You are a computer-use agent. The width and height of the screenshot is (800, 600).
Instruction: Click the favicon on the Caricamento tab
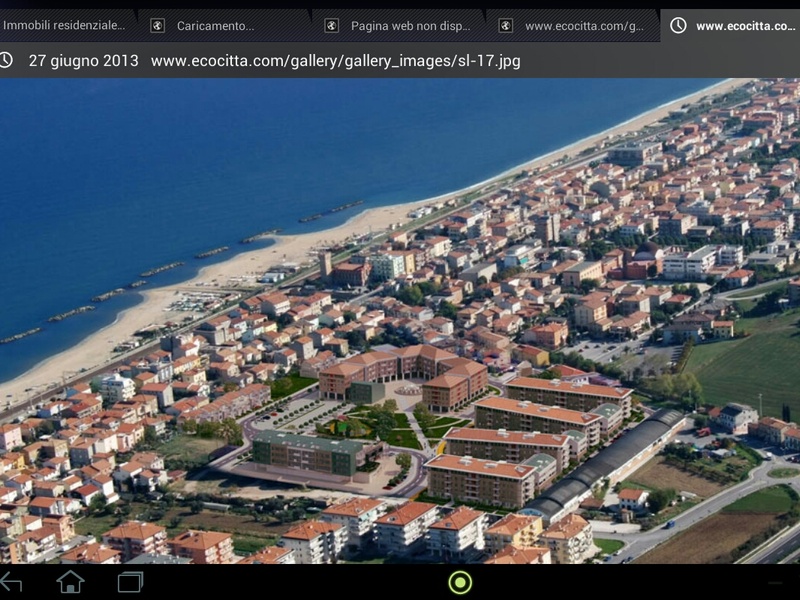point(157,26)
